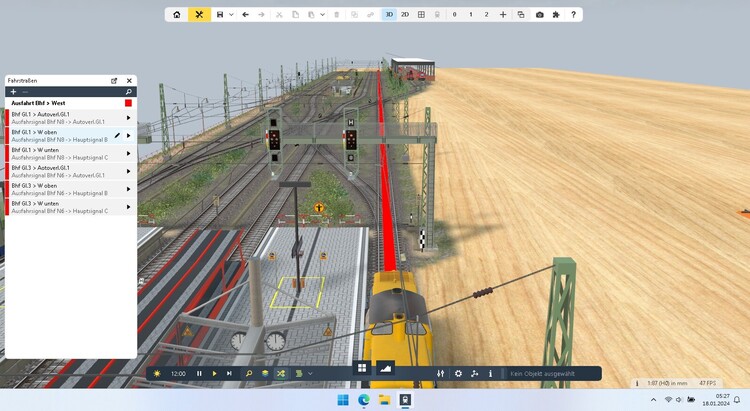
Task: Open help with the question mark
Action: point(573,15)
